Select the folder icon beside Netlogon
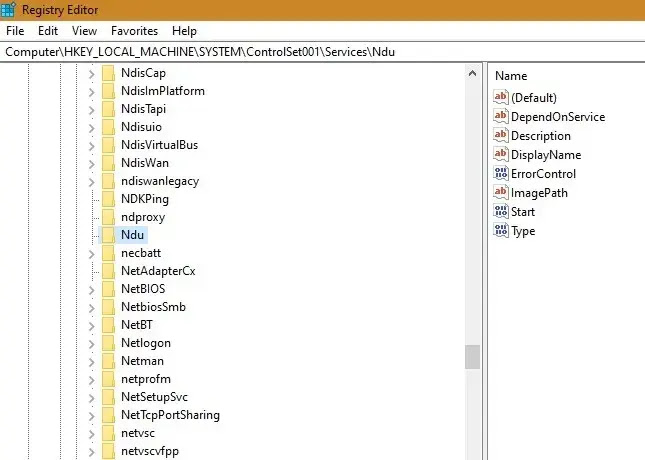 pos(109,343)
